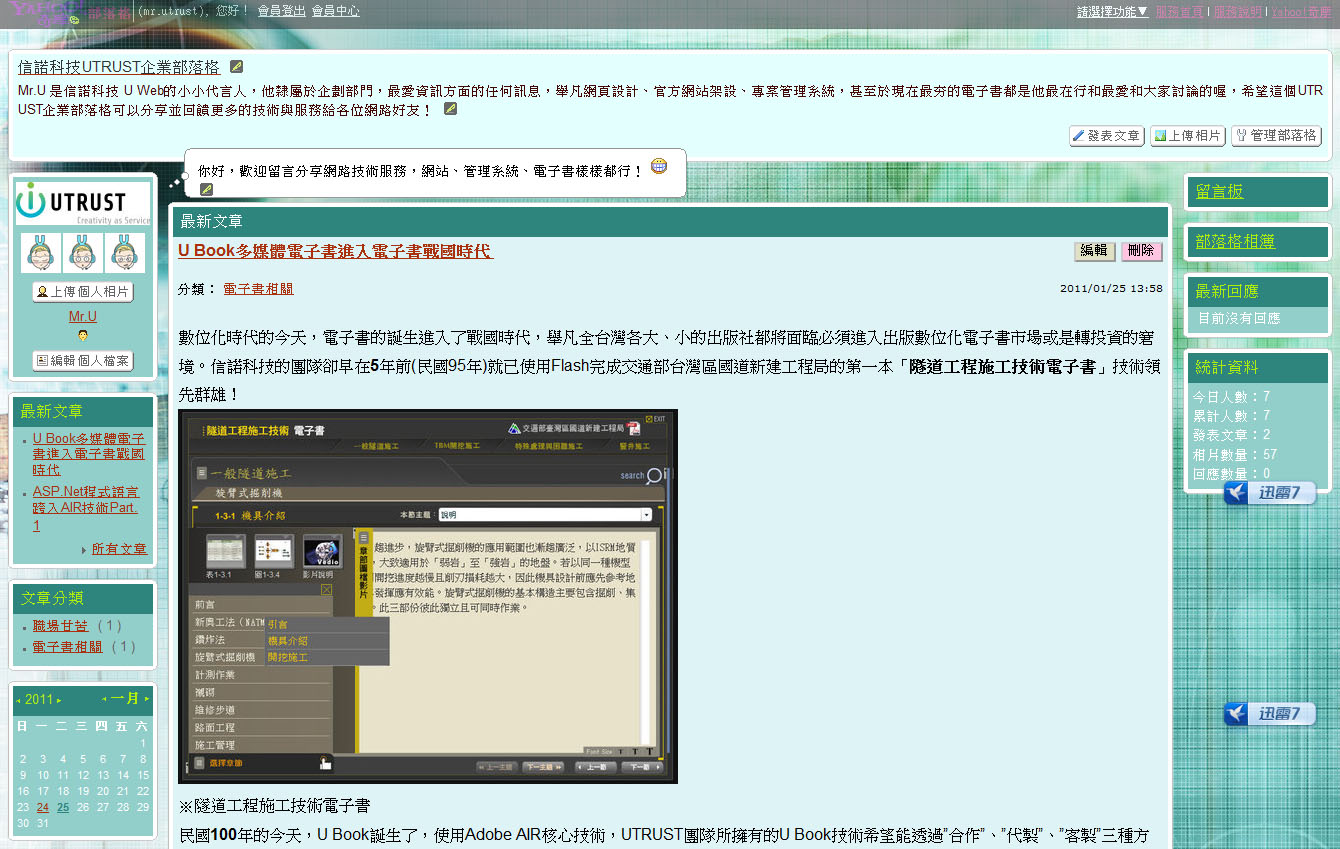This screenshot has height=849, width=1340.
Task: Click the pencil icon beside the blog title
Action: [236, 67]
